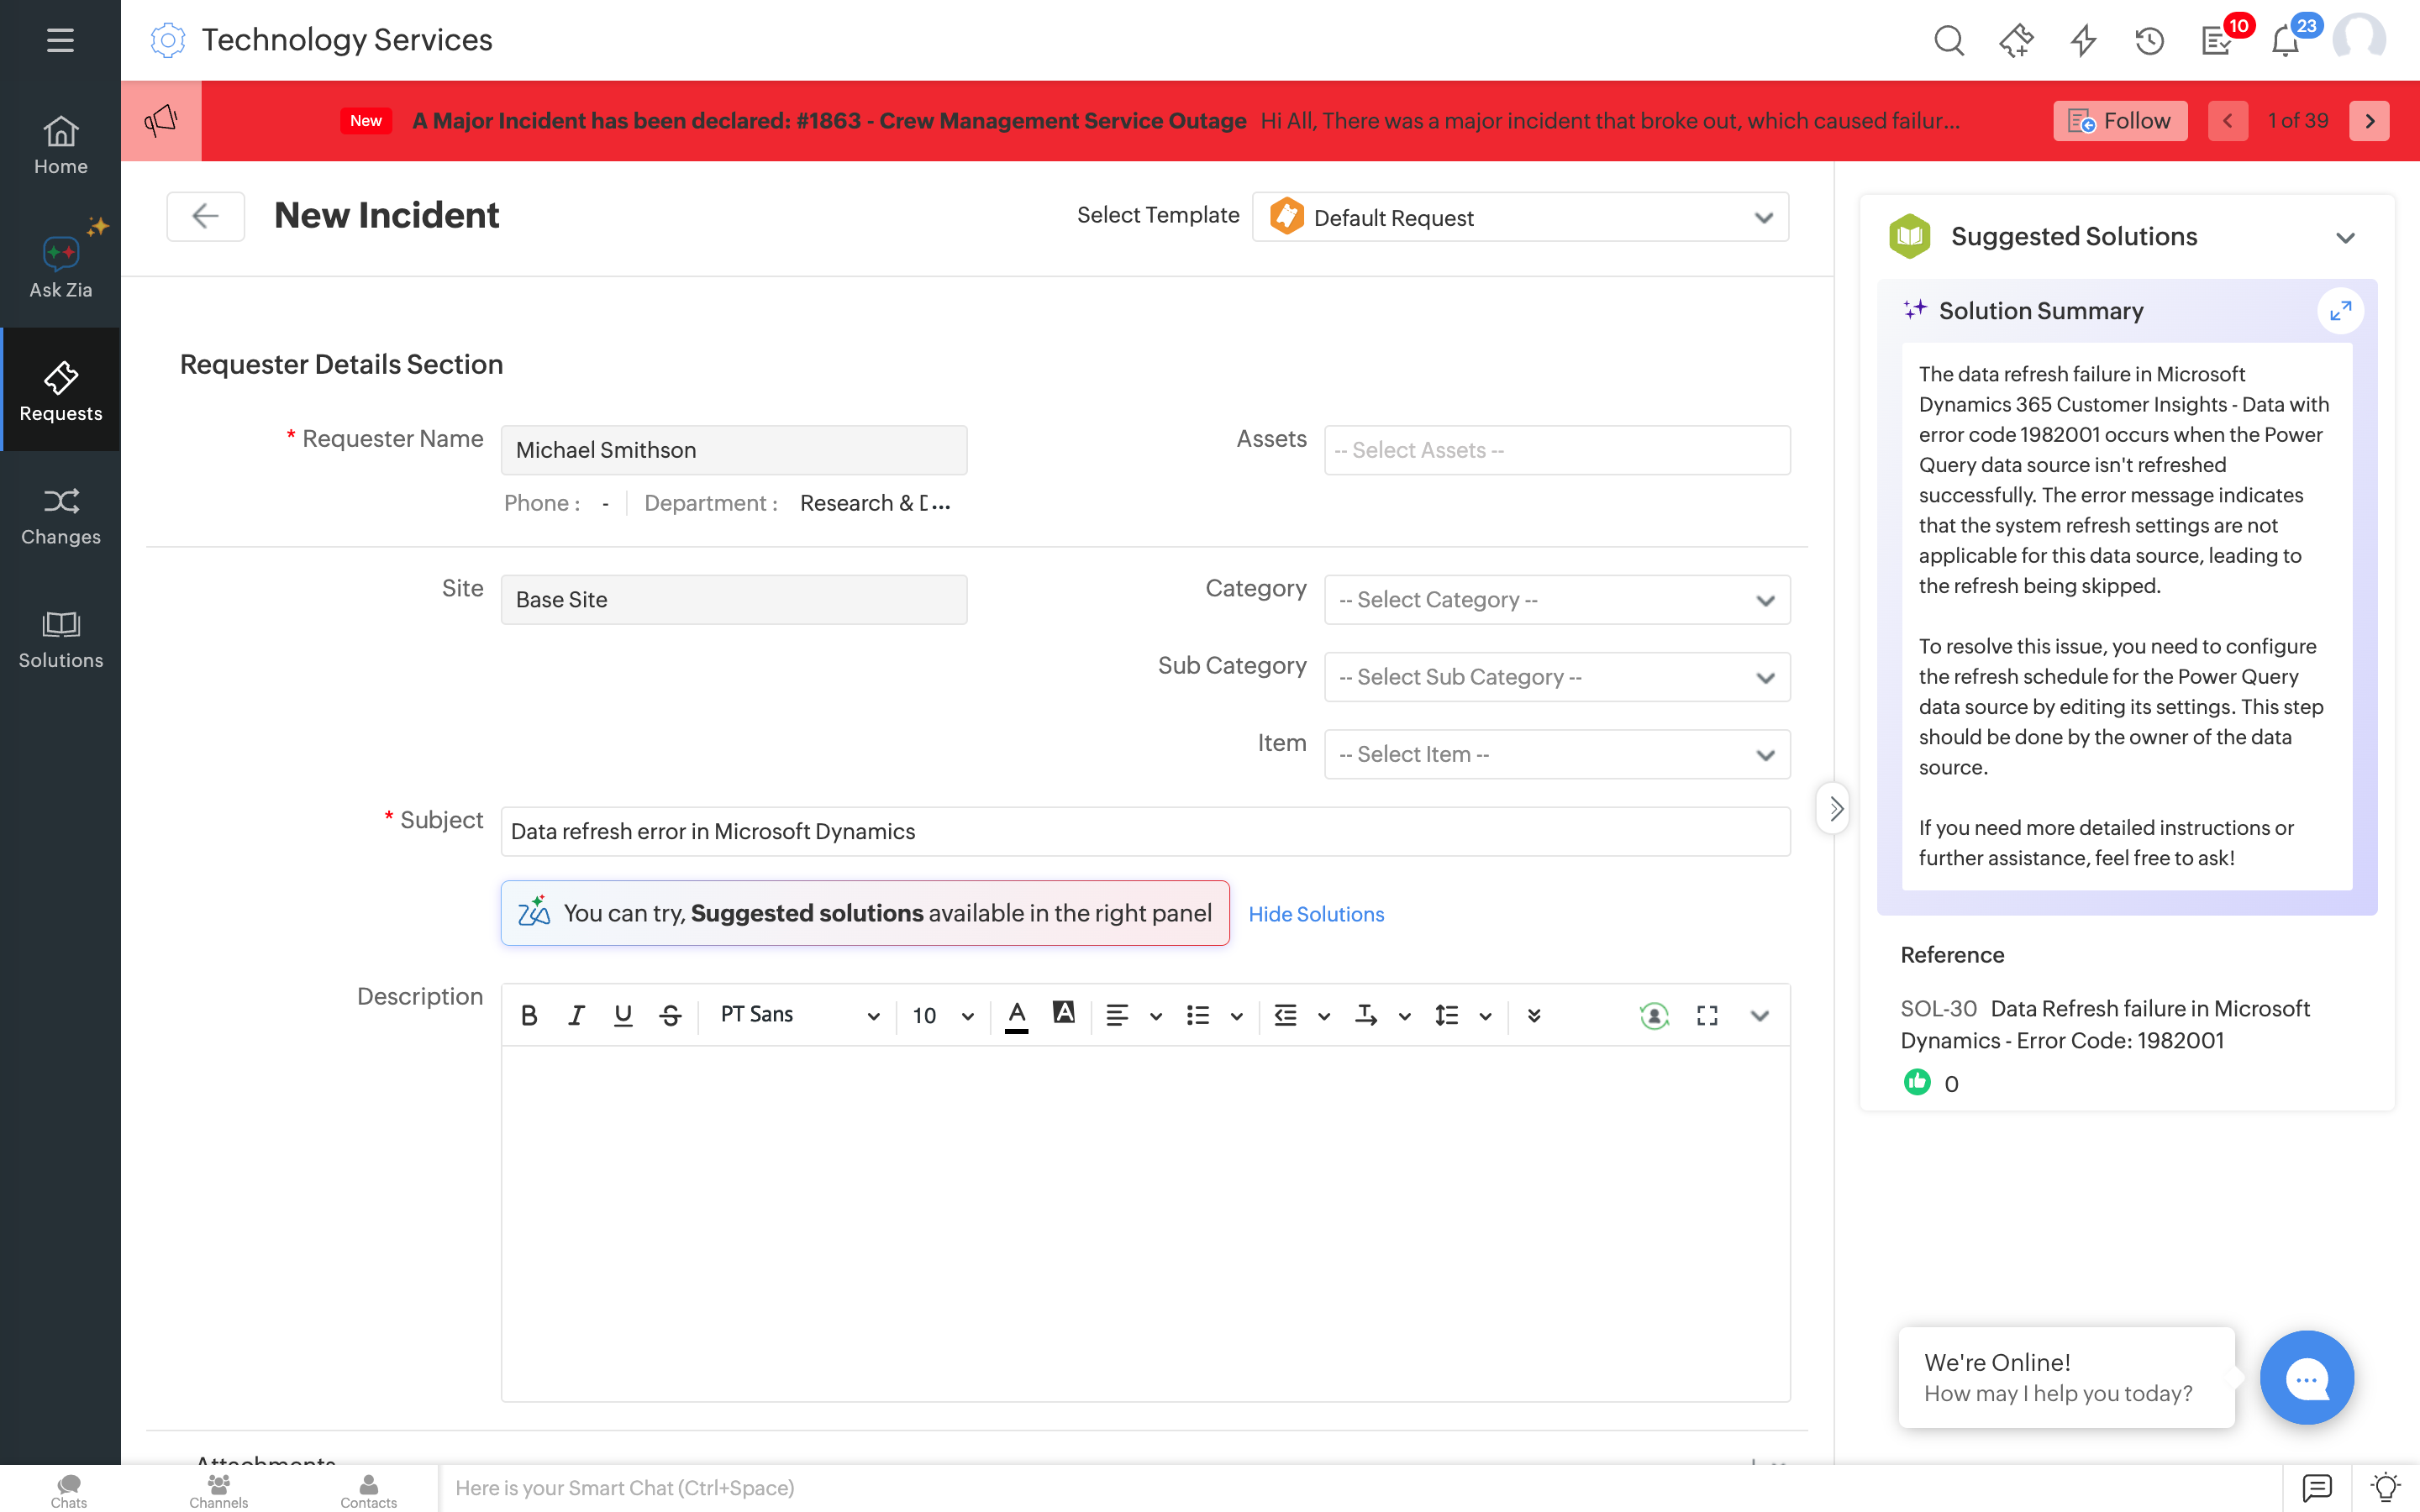Screen dimensions: 2420x1512
Task: Click the thumbs up like icon
Action: (1917, 1082)
